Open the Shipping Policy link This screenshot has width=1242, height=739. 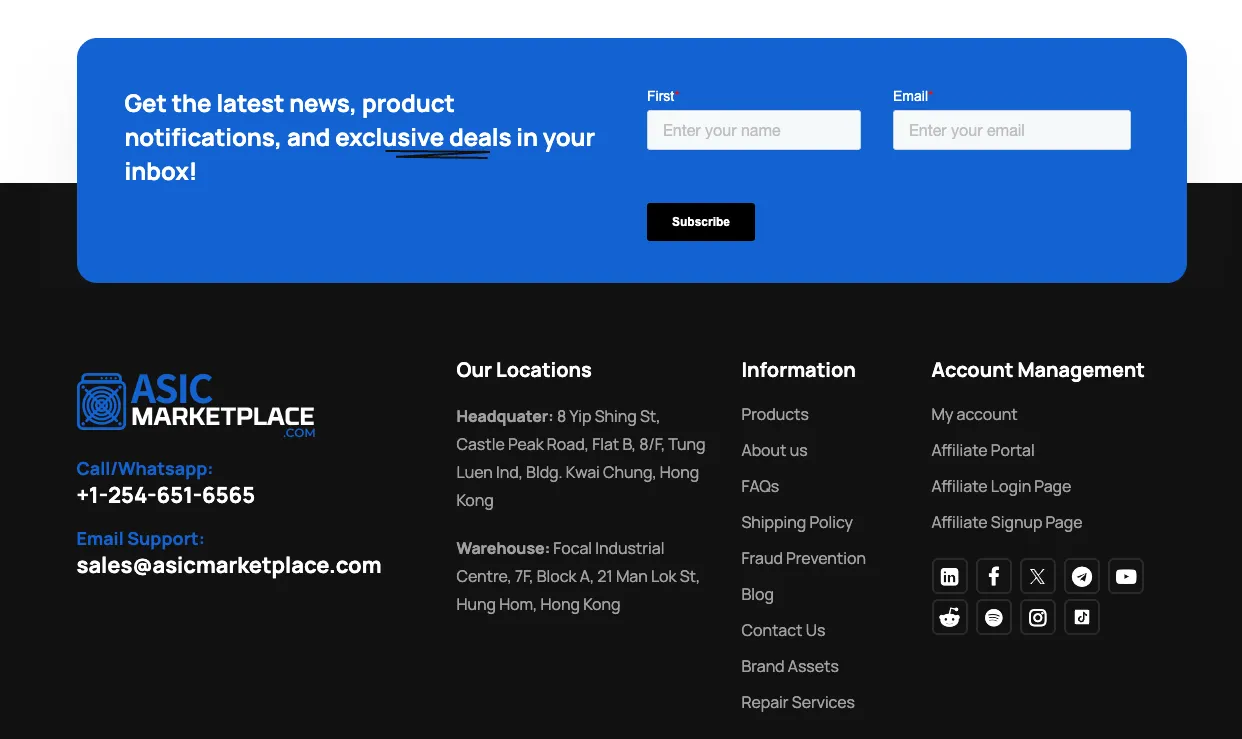pos(797,522)
